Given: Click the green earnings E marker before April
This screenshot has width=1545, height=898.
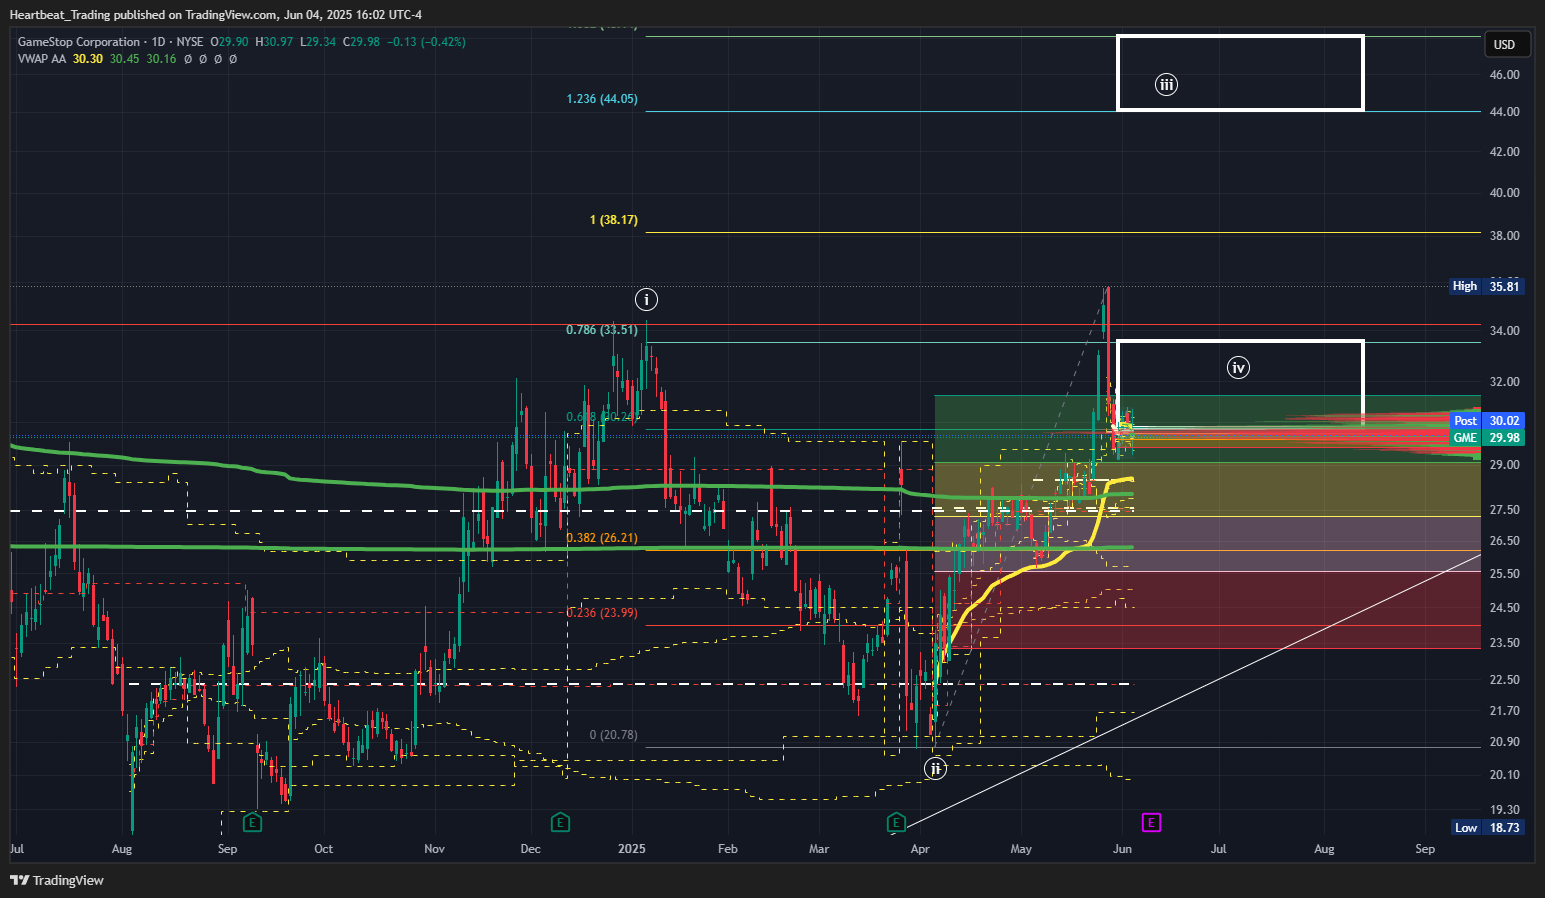Looking at the screenshot, I should [896, 822].
